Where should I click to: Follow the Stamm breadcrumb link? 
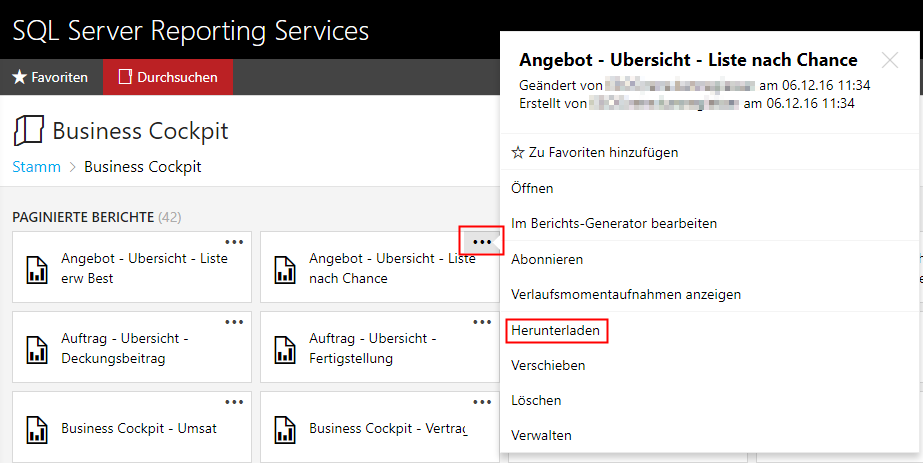tap(36, 166)
